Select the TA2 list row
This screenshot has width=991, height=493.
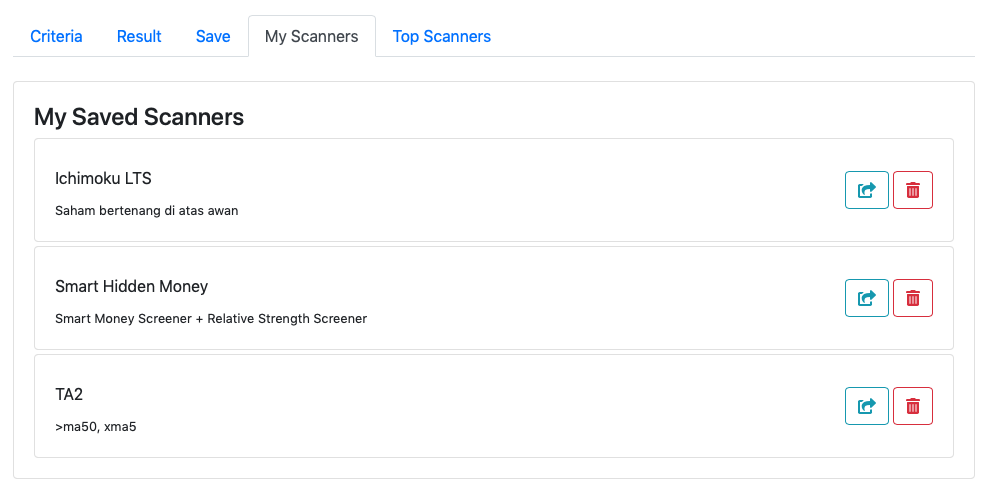[x=494, y=406]
